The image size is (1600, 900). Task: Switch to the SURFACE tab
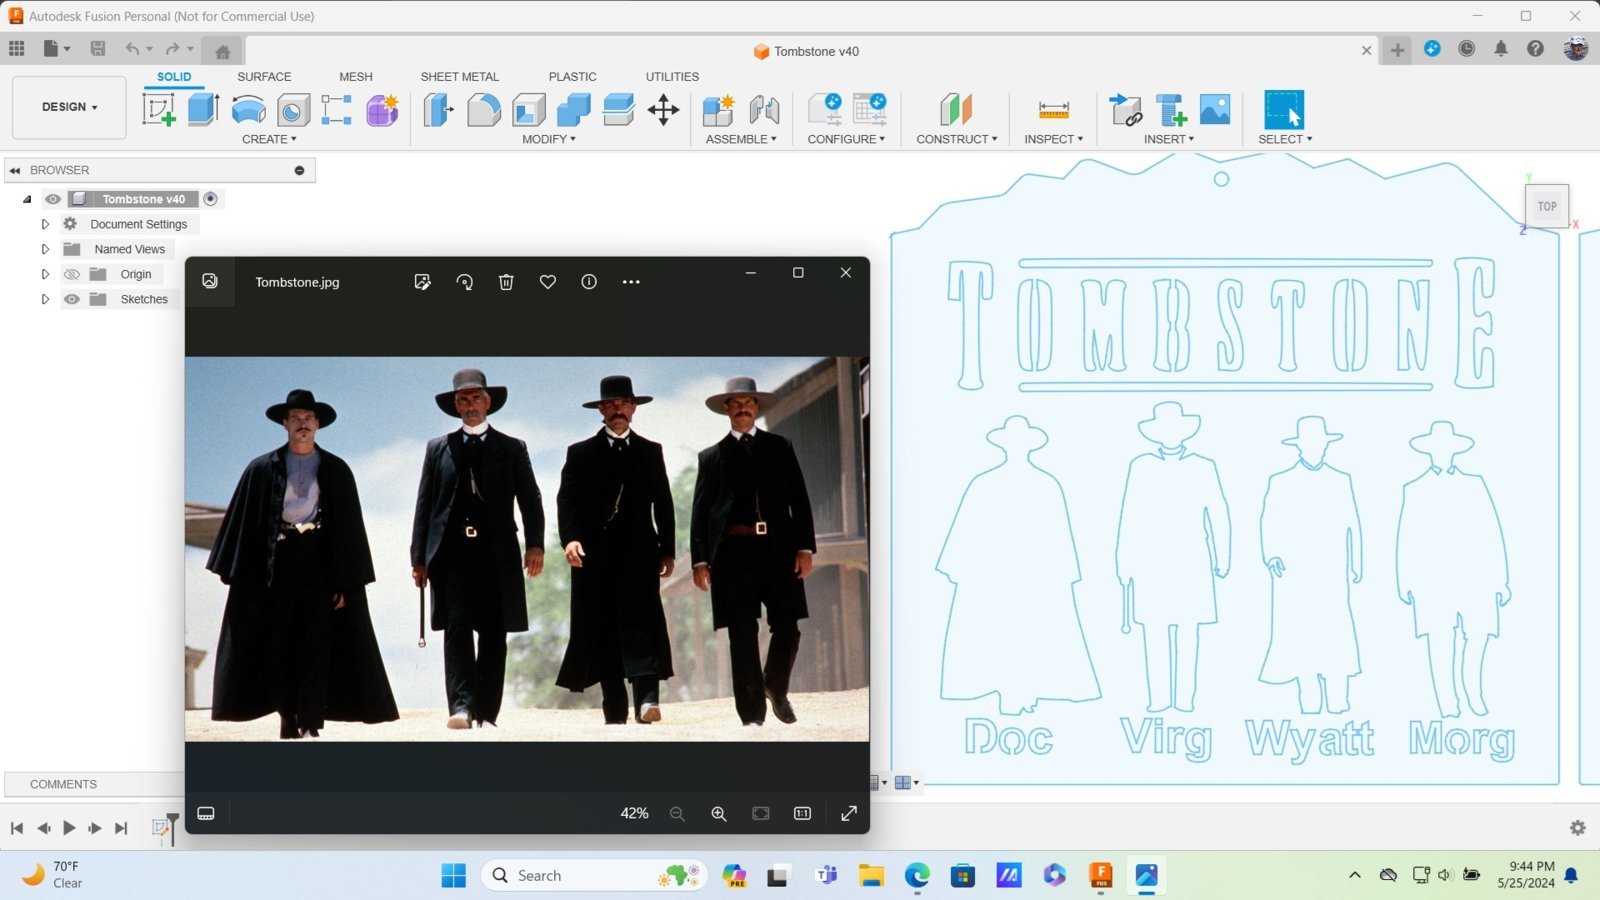point(264,77)
